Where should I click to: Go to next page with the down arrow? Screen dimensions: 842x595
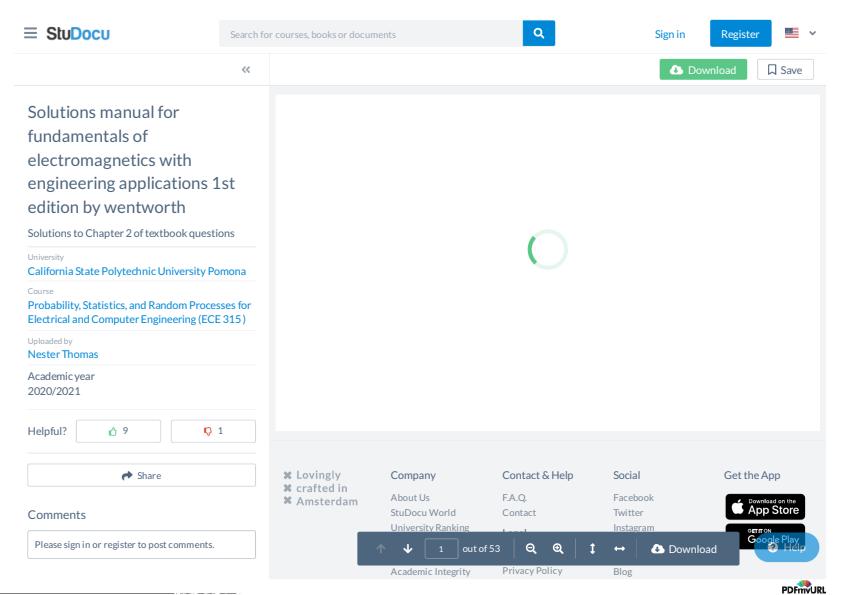tap(408, 548)
